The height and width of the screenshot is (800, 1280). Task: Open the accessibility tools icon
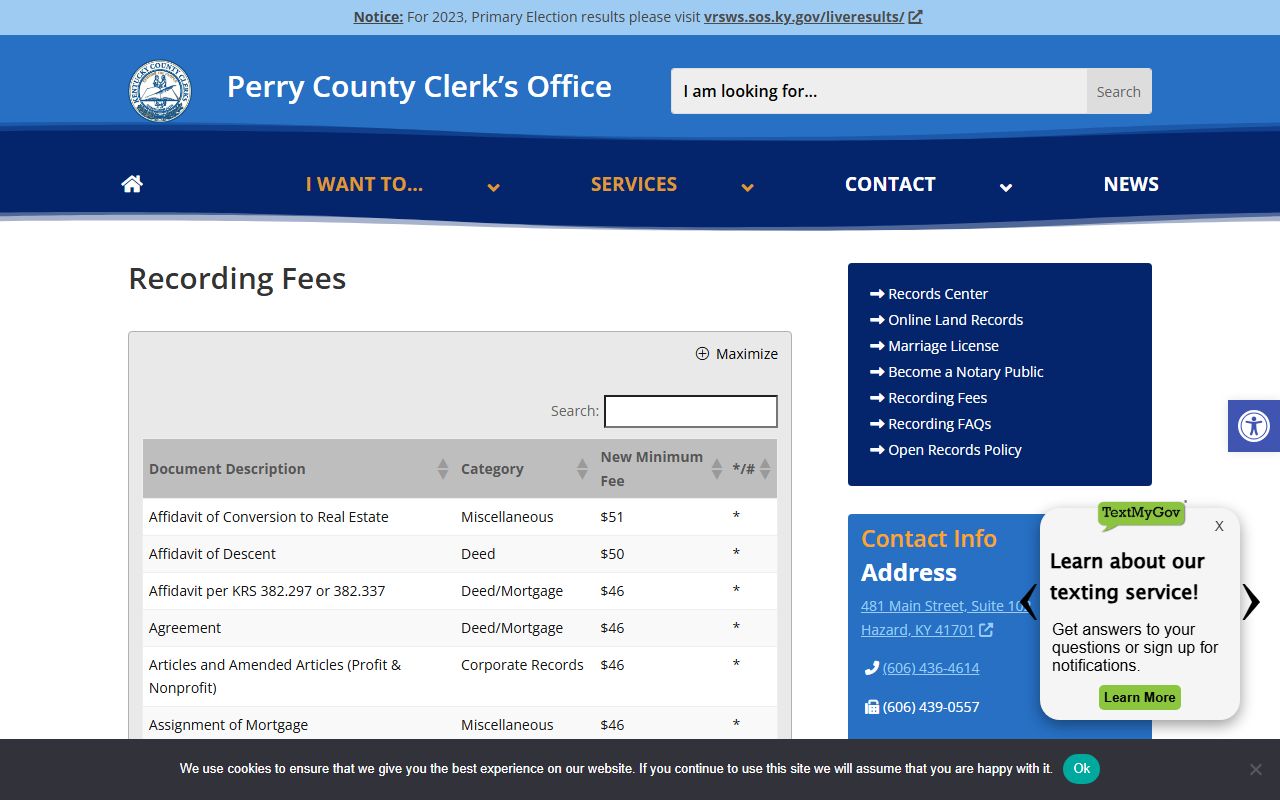tap(1254, 426)
